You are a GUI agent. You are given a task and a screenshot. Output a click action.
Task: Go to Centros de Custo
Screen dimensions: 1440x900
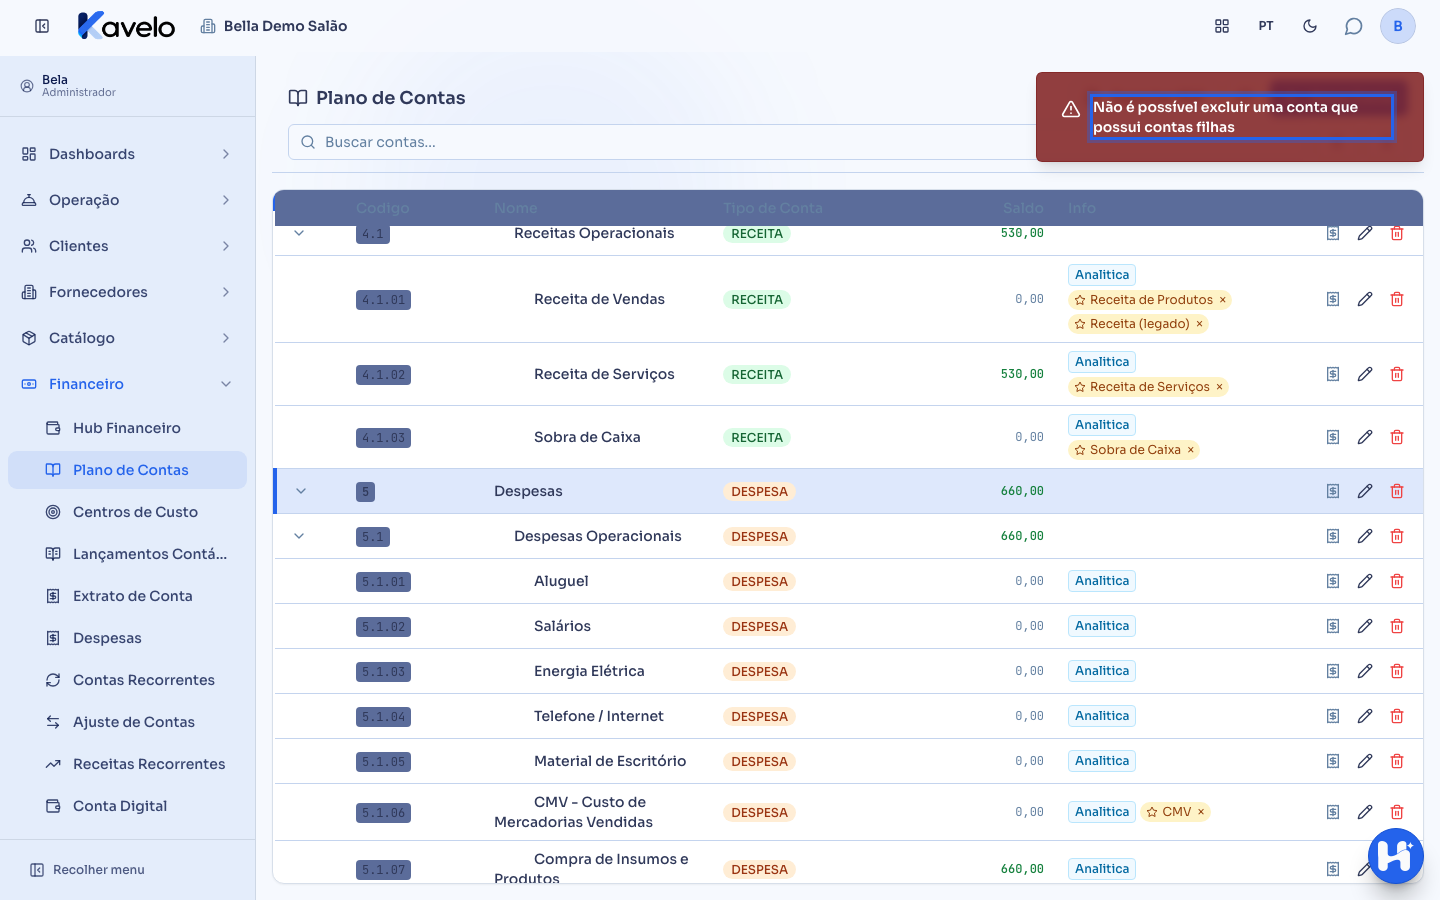(x=127, y=512)
